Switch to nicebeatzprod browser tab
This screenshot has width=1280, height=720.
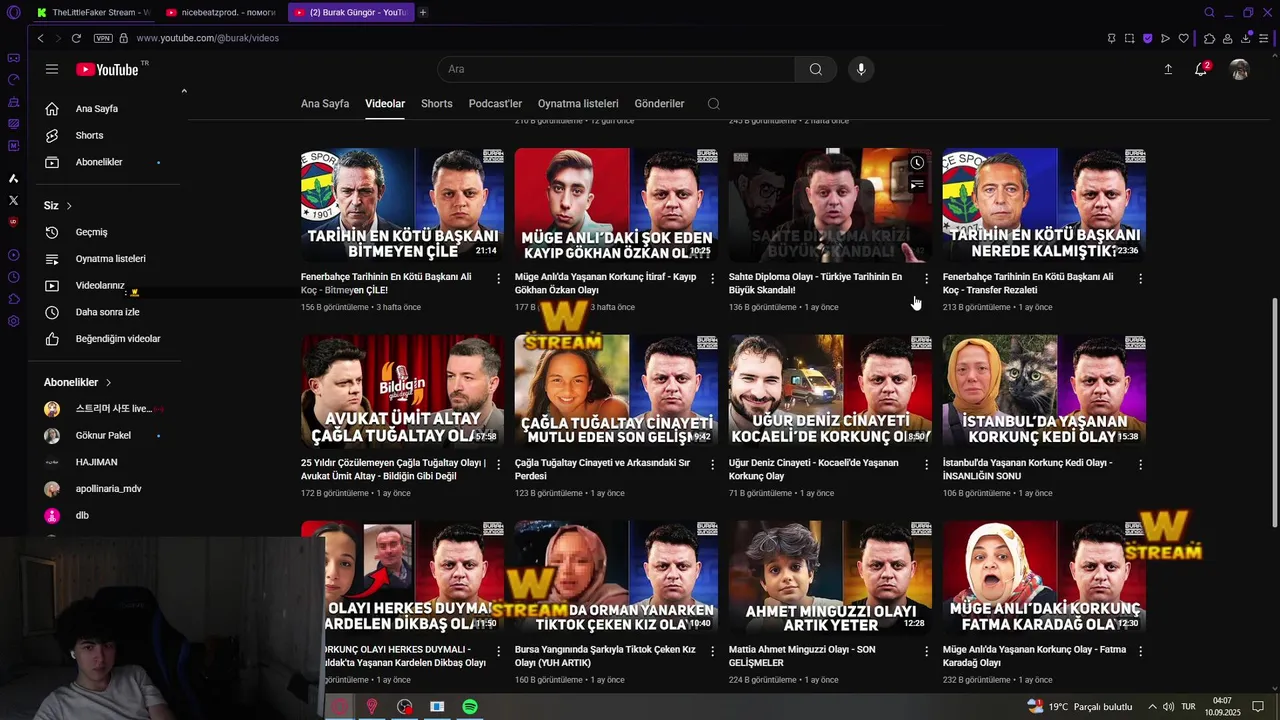click(220, 12)
